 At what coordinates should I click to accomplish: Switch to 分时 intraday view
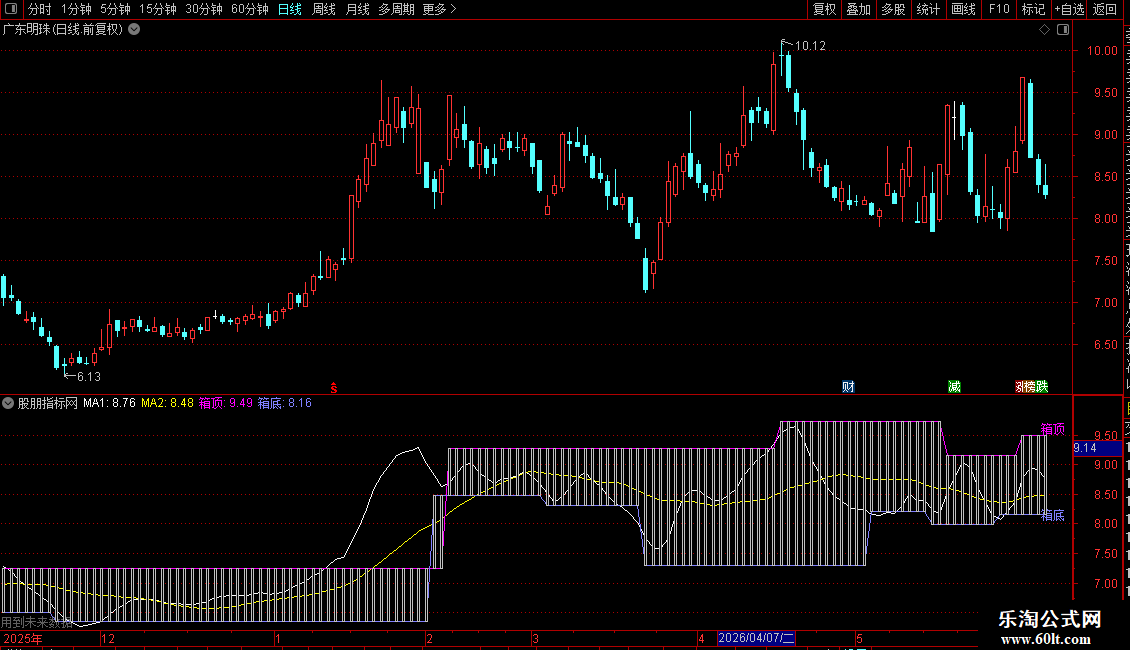(x=40, y=9)
